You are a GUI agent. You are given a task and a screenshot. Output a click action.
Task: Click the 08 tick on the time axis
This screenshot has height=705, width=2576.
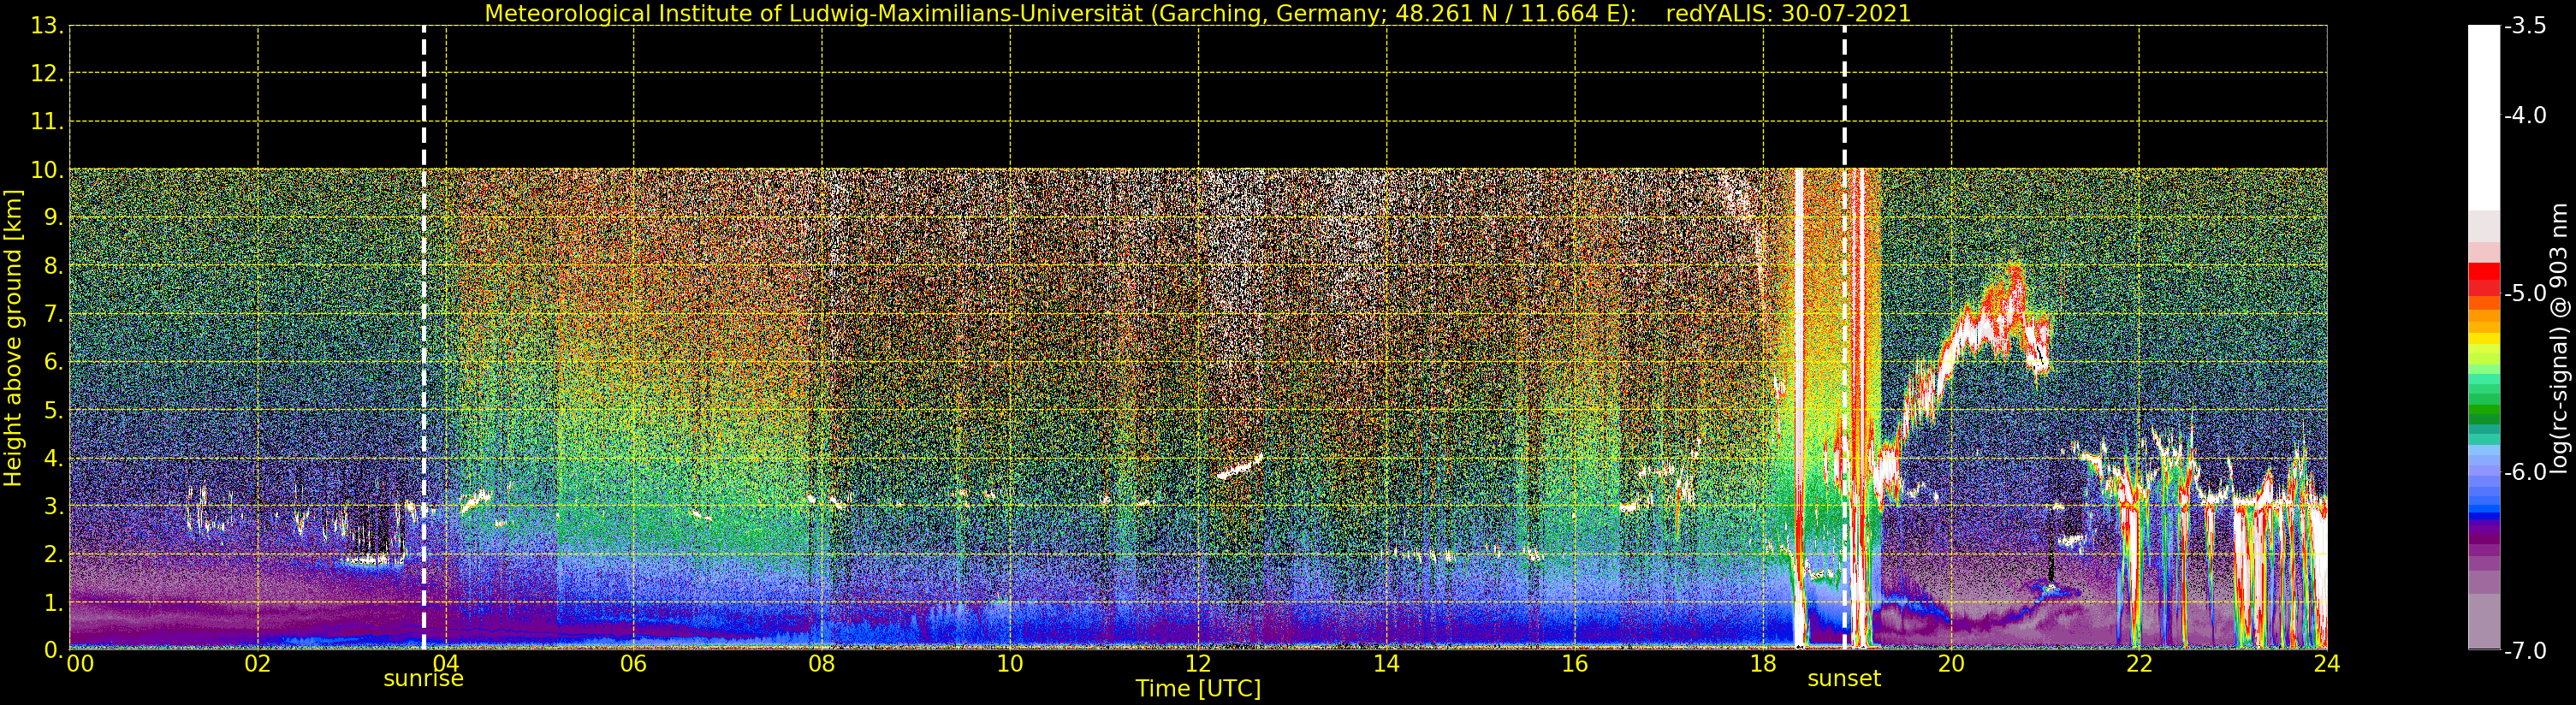(822, 663)
